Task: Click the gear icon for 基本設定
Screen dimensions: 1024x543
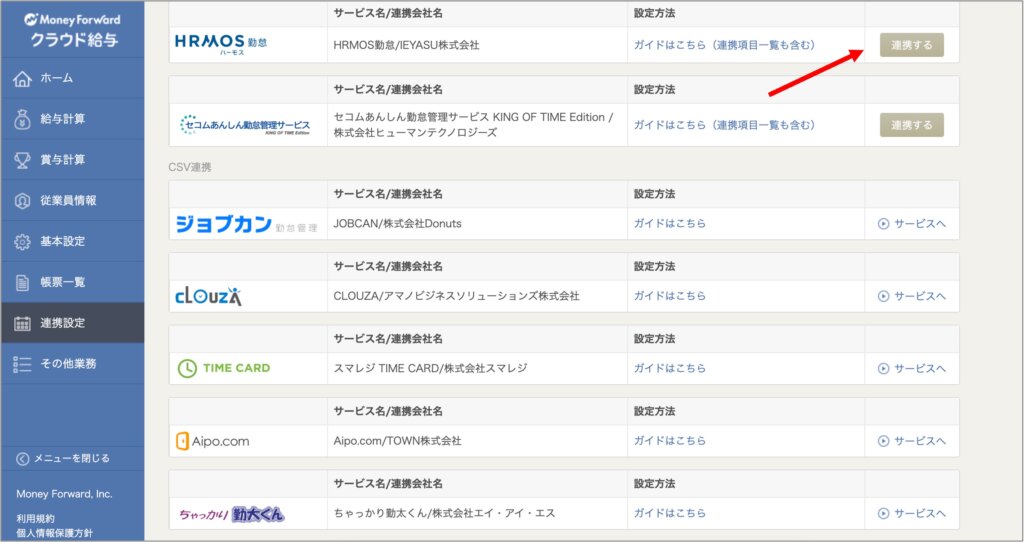Action: [22, 242]
